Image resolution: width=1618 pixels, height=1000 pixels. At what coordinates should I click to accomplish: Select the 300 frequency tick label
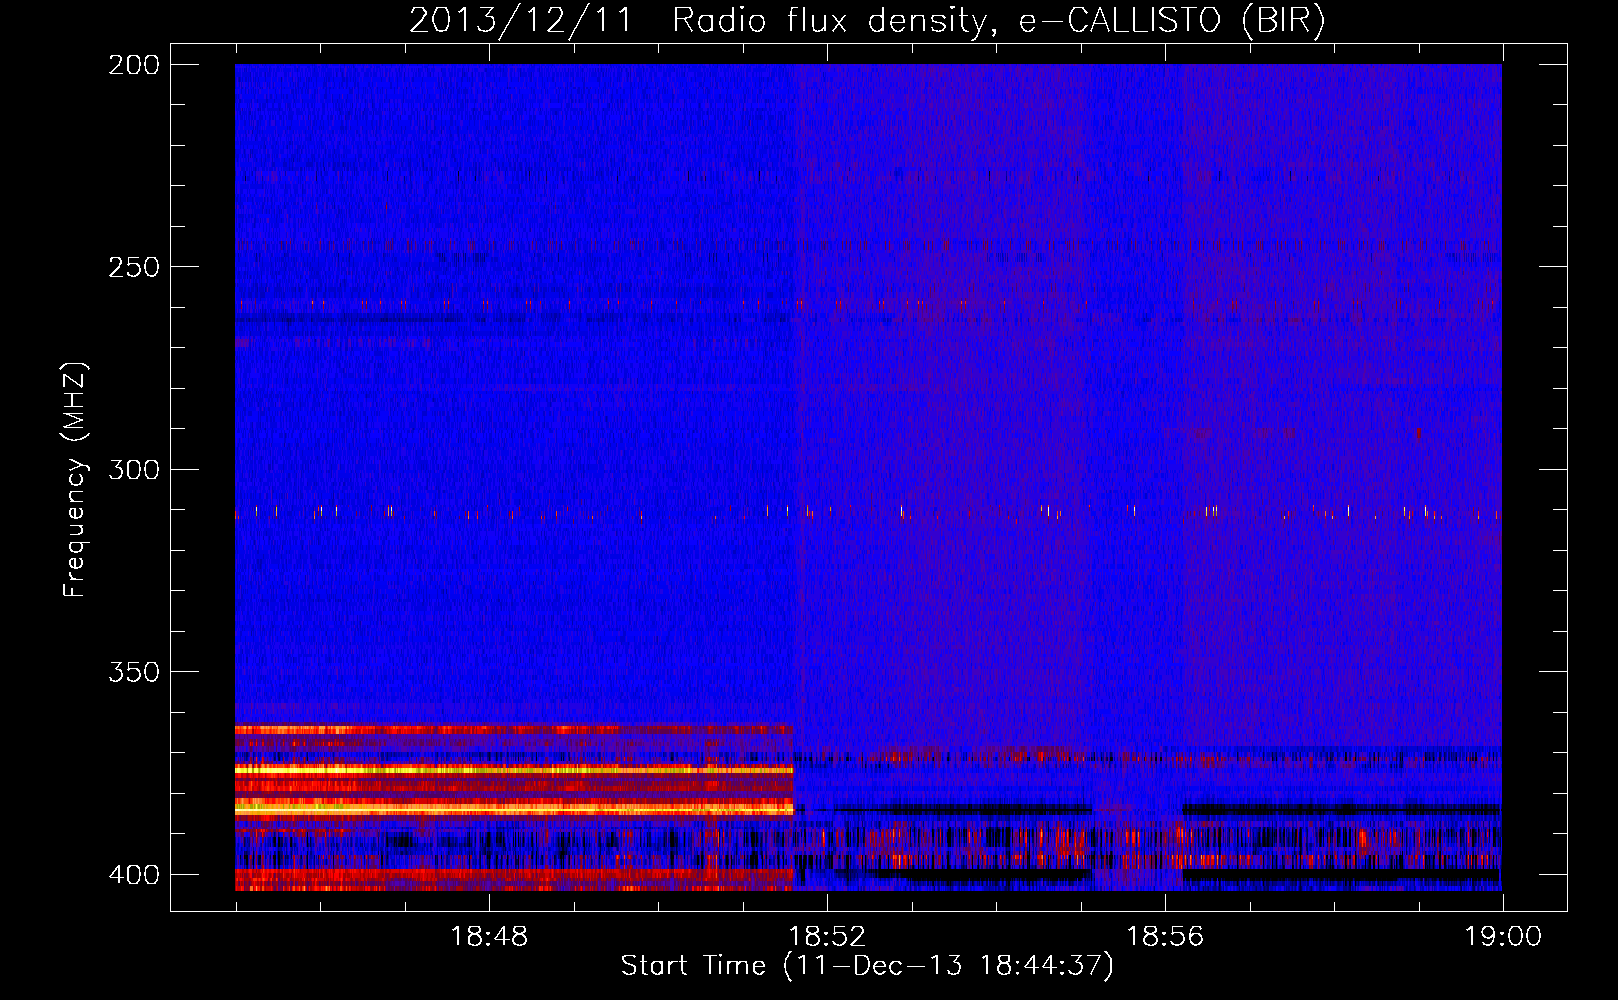click(x=134, y=469)
